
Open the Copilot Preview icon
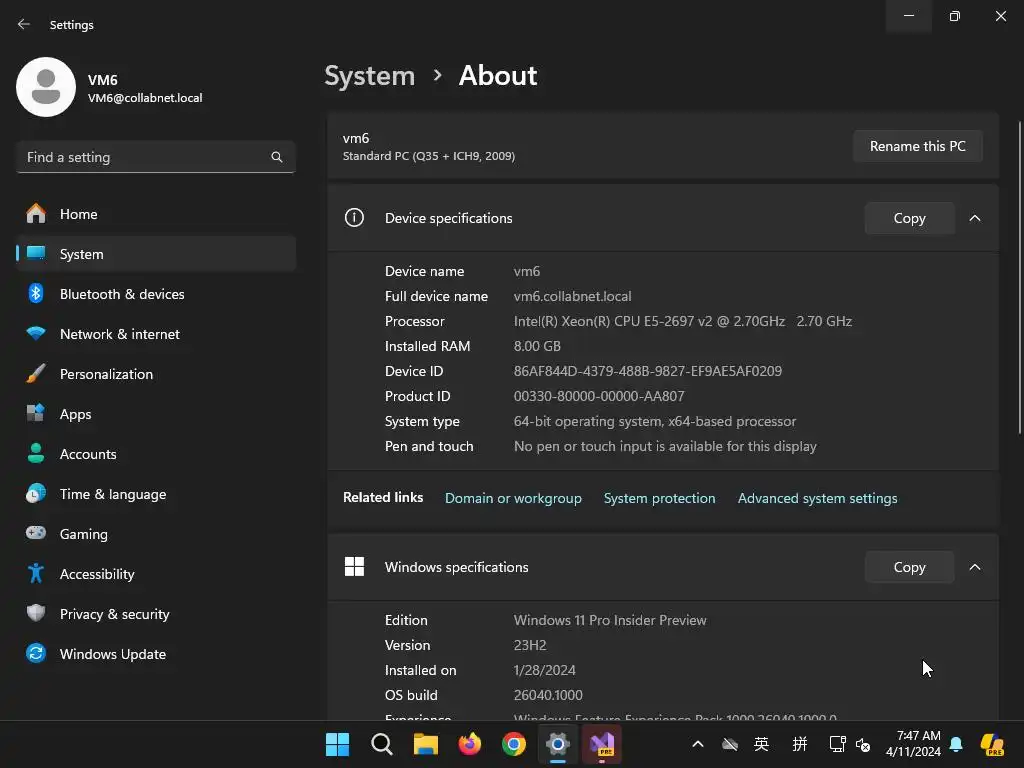tap(992, 744)
